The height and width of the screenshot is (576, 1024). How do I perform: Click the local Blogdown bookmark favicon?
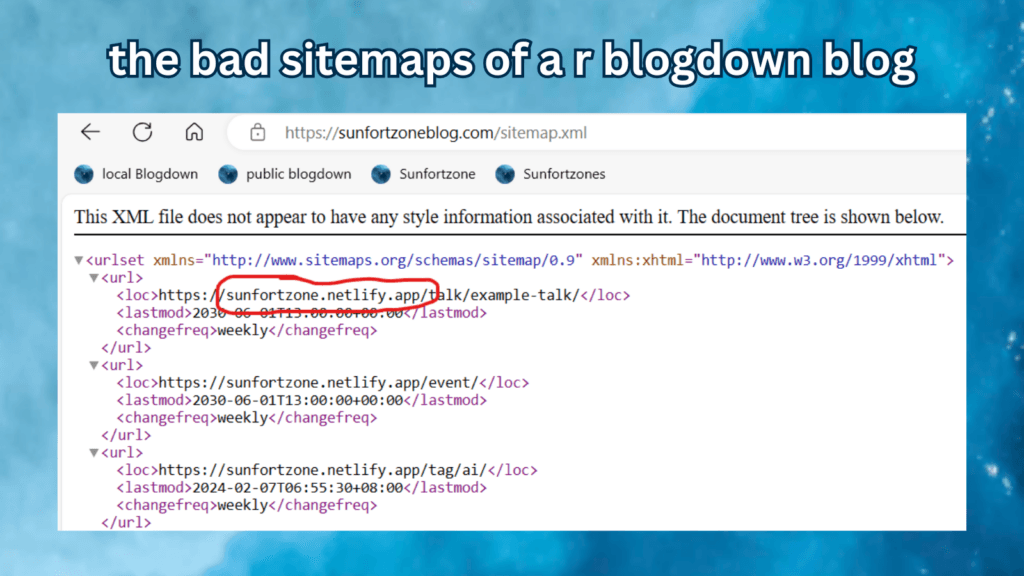pyautogui.click(x=83, y=173)
